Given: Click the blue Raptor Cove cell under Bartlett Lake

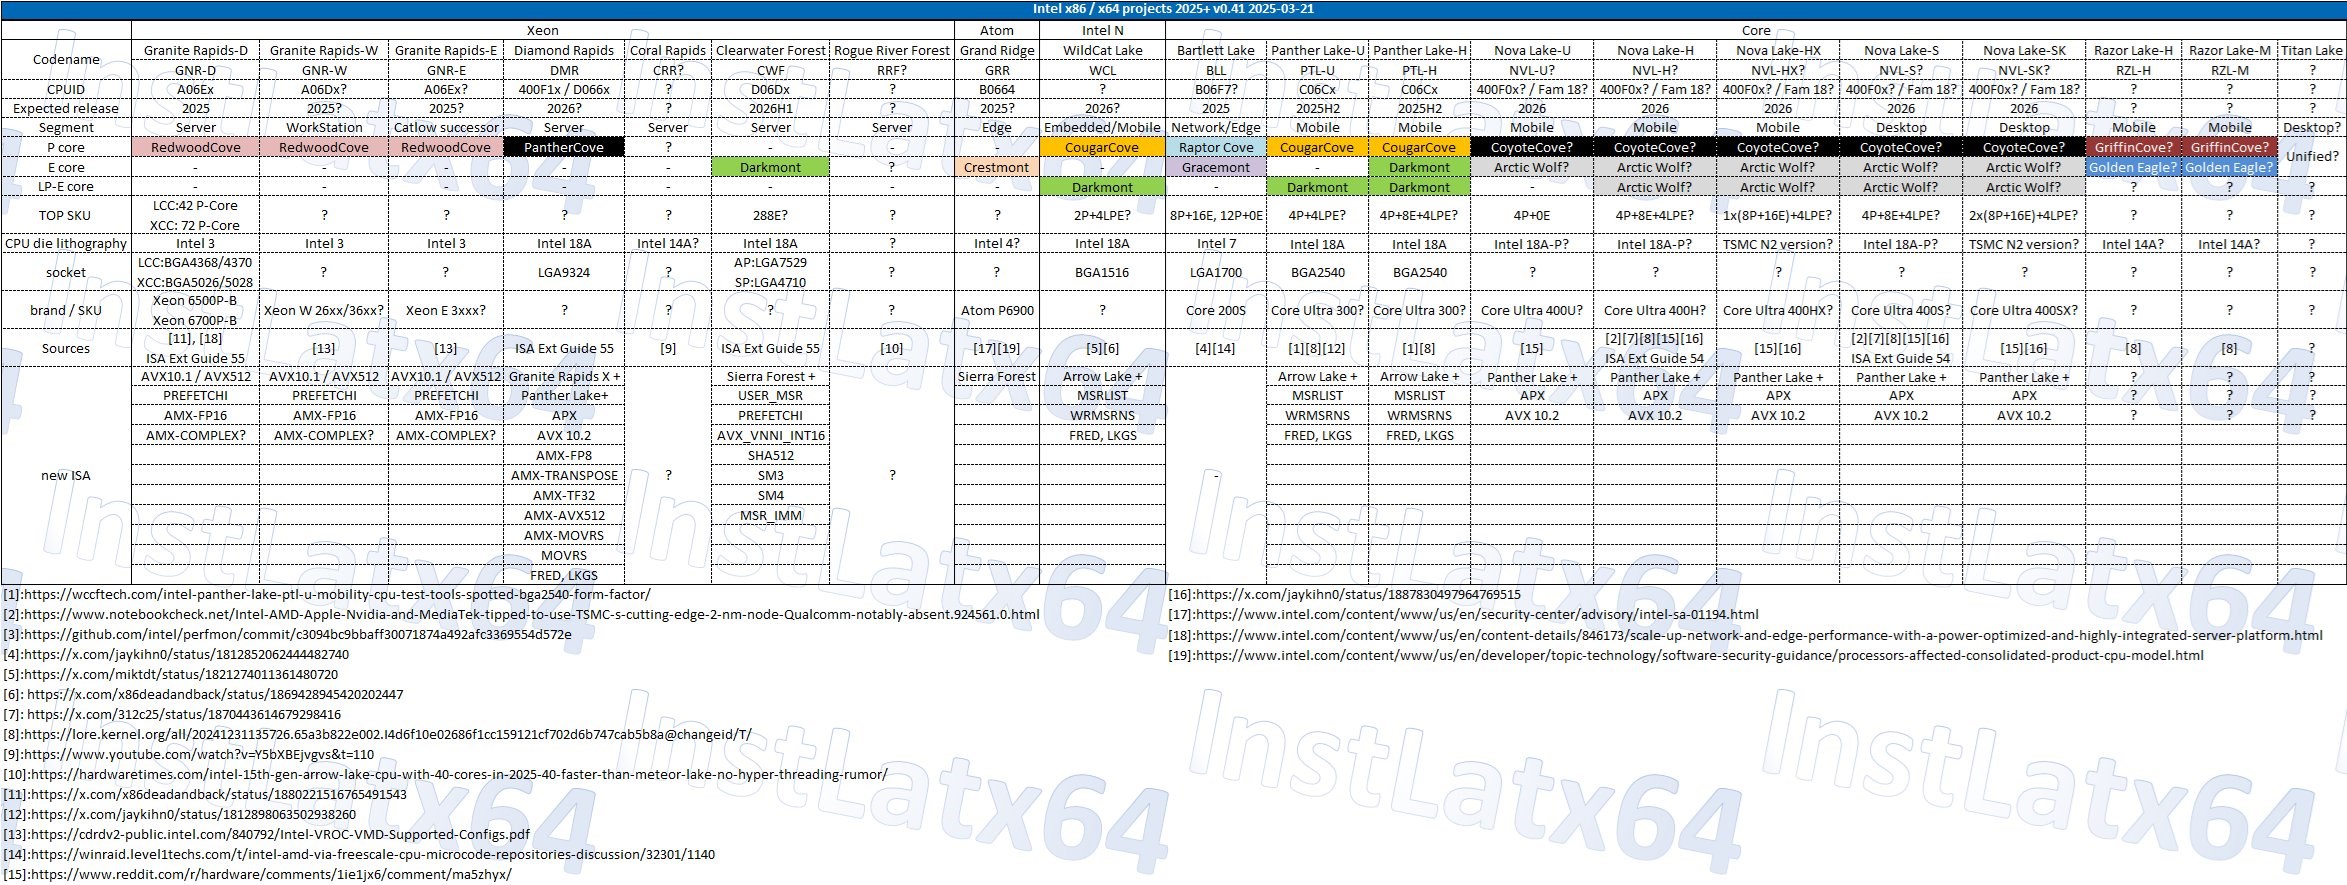Looking at the screenshot, I should (1216, 147).
